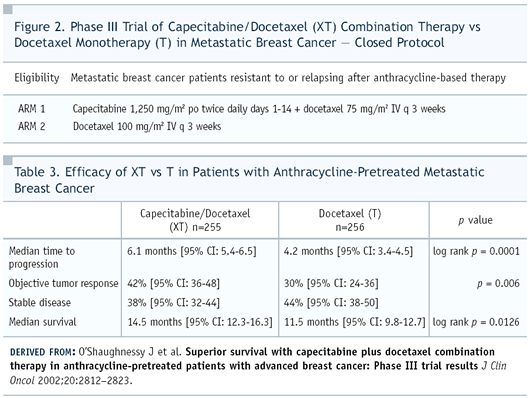530x398 pixels.
Task: Select the Objective tumor response row label
Action: (64, 283)
